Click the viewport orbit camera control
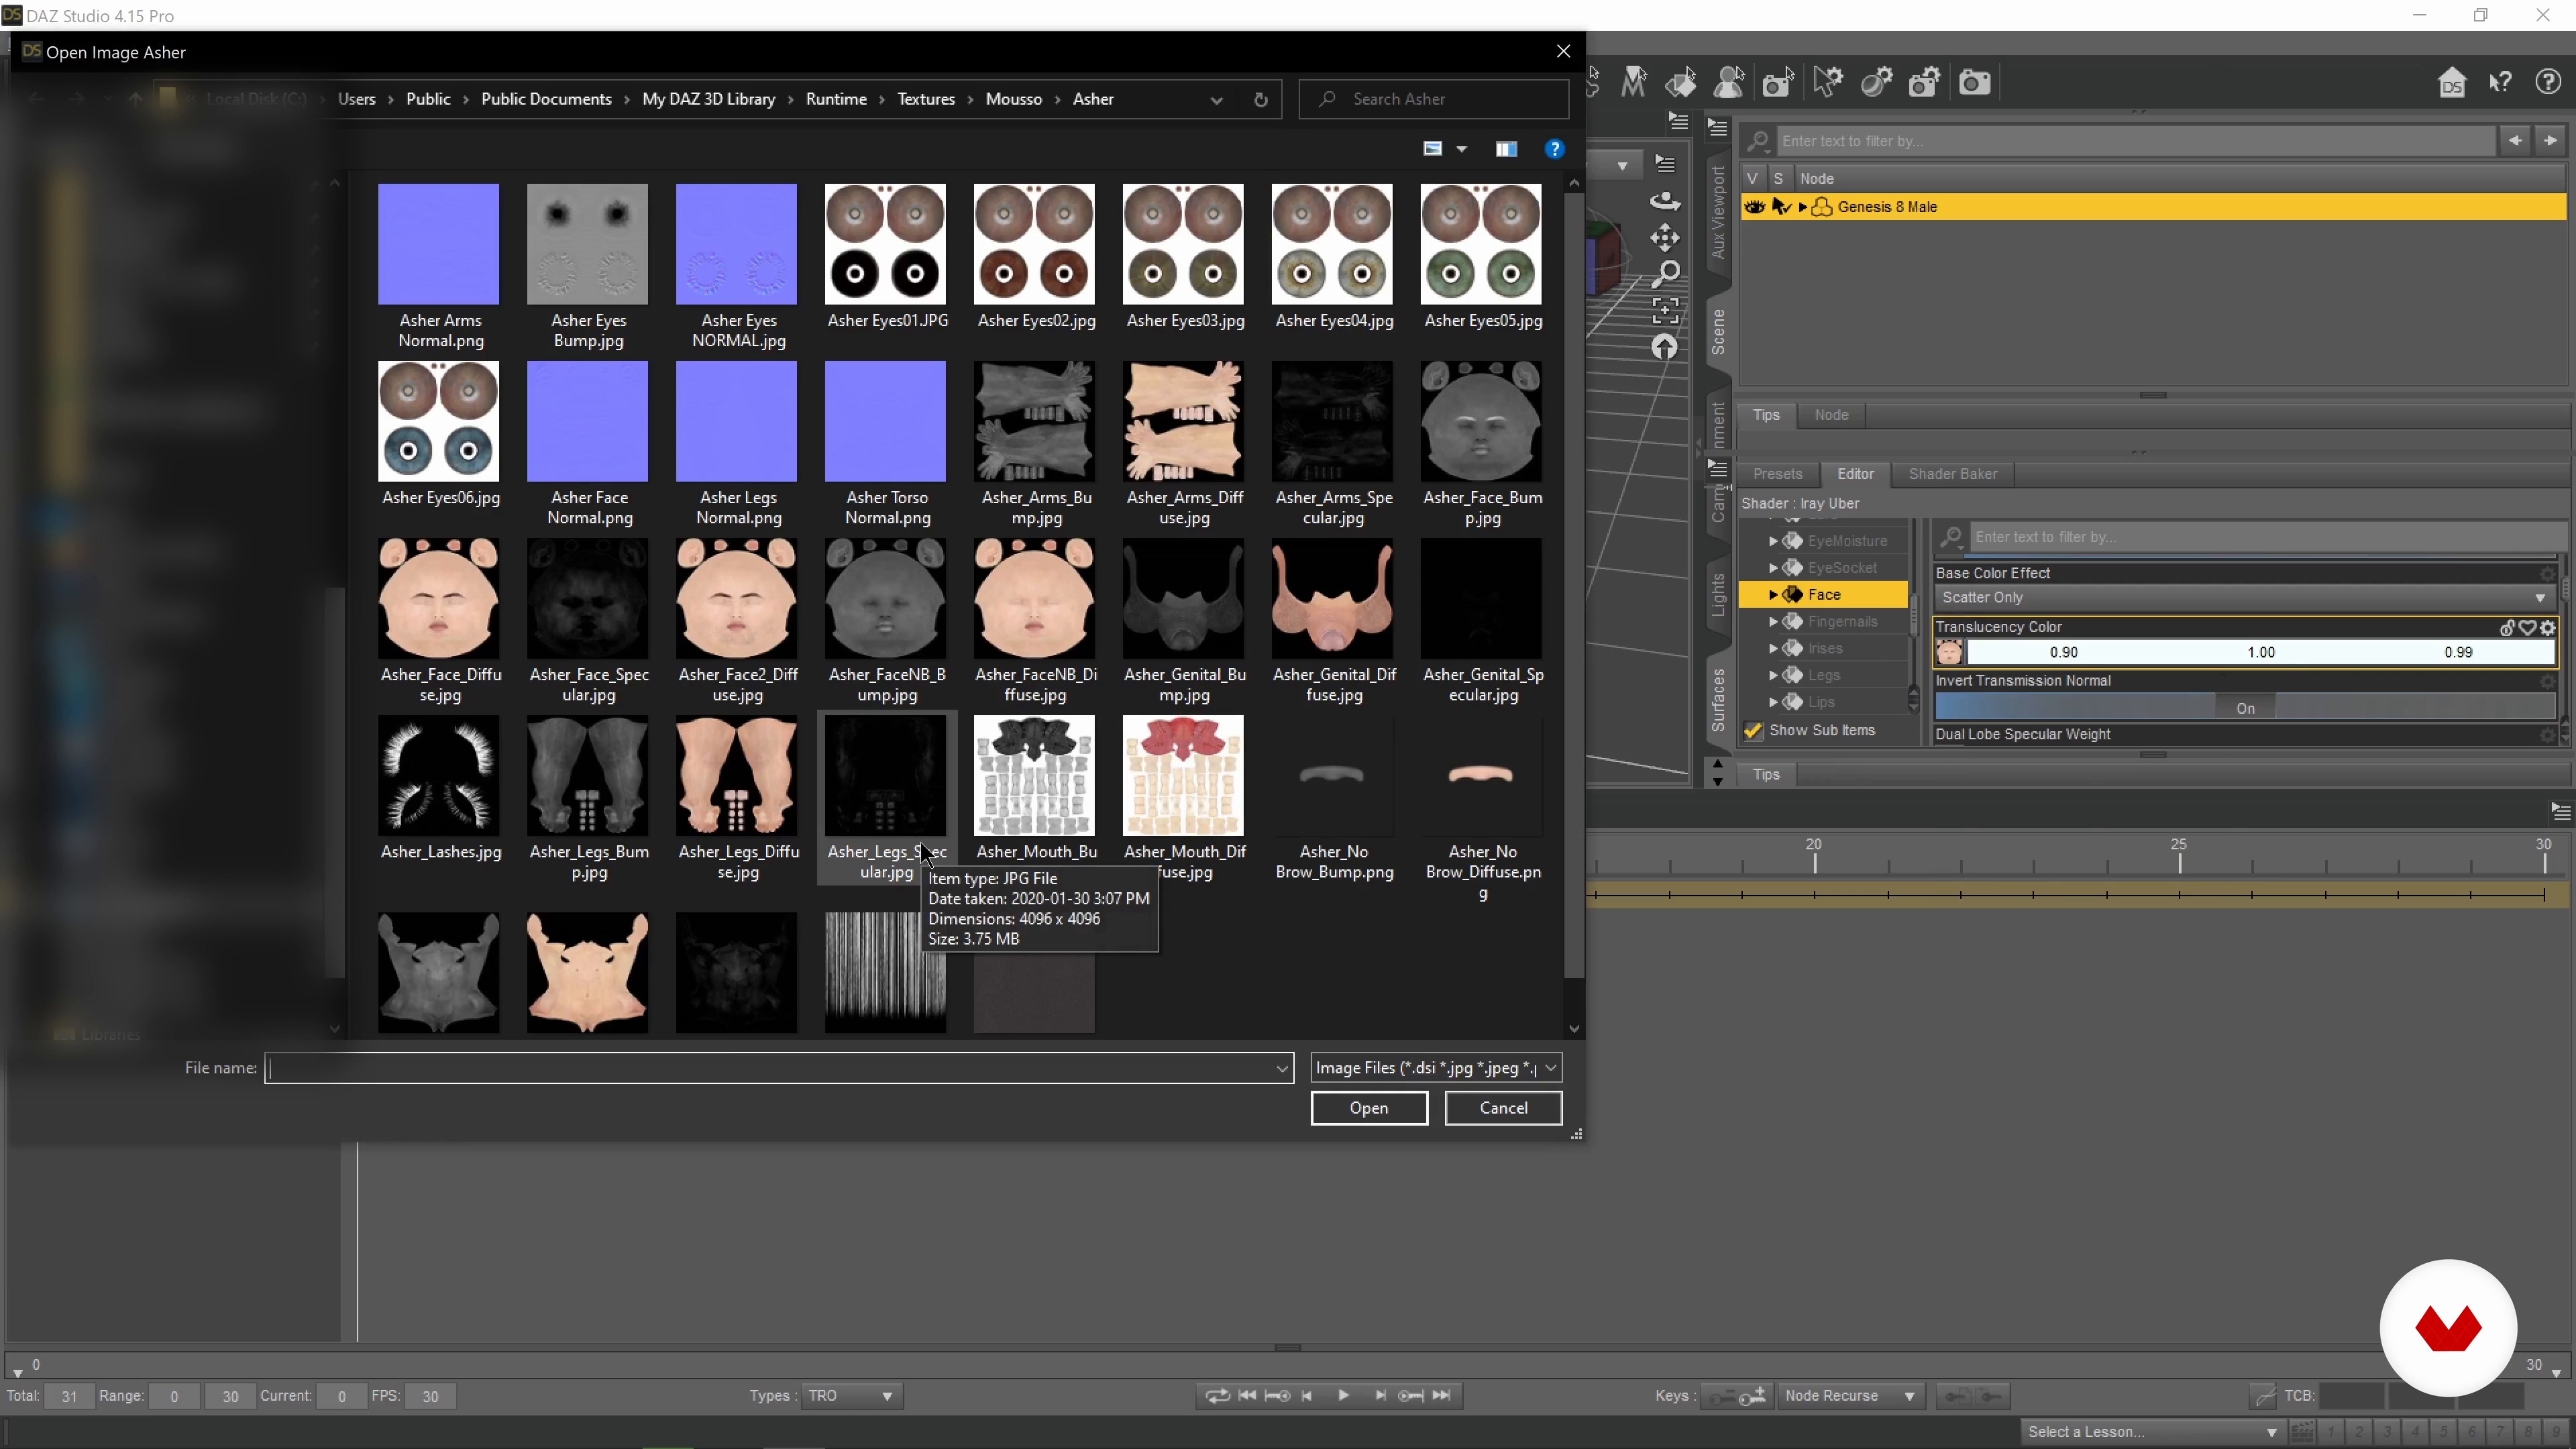Viewport: 2576px width, 1449px height. click(1665, 201)
